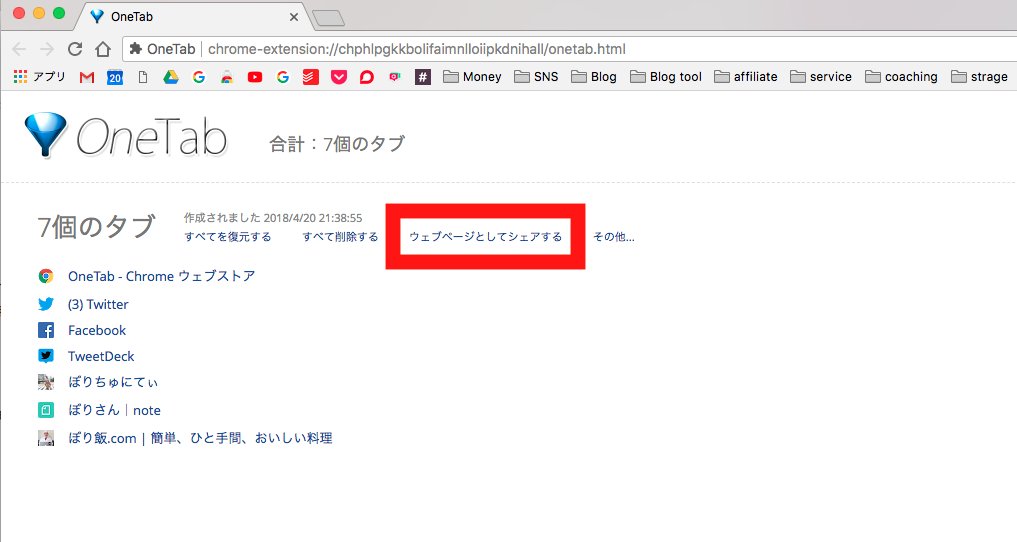
Task: Click the Chrome favicon beside OneTab Web Store entry
Action: (x=46, y=276)
